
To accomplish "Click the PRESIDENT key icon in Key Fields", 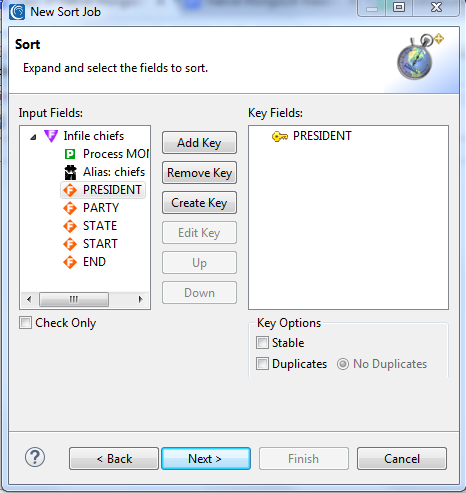I will click(x=280, y=136).
